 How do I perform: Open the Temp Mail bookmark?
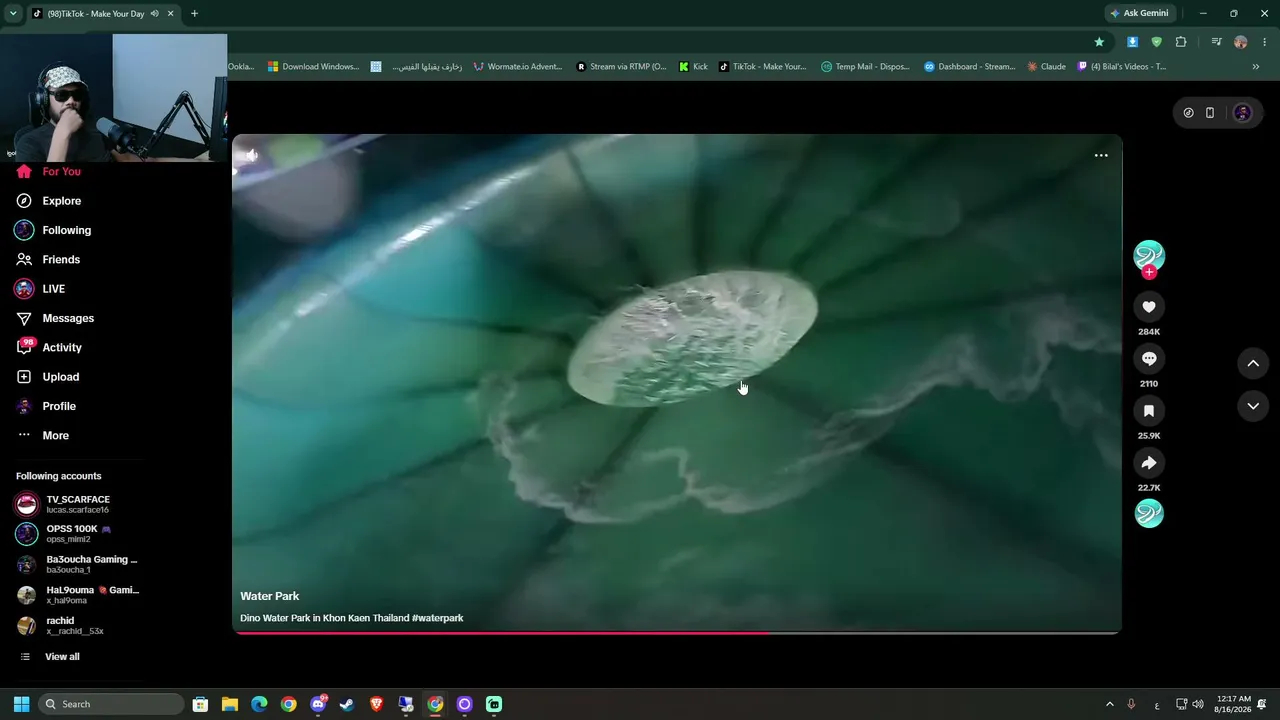[x=866, y=67]
